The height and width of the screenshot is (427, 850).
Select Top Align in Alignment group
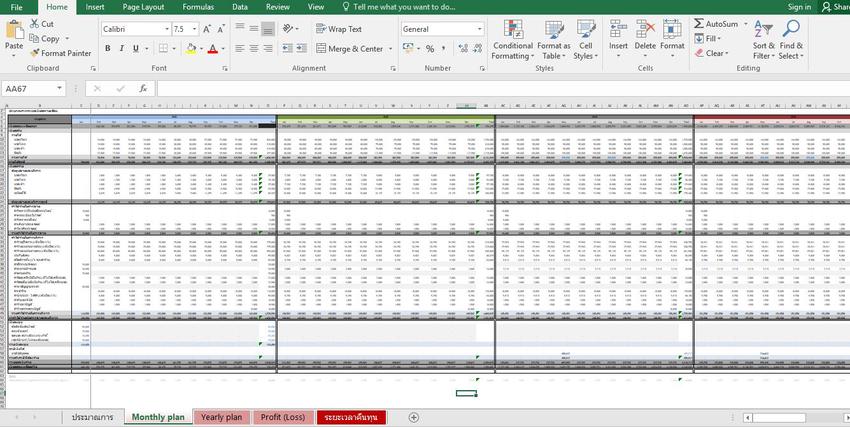(x=240, y=28)
